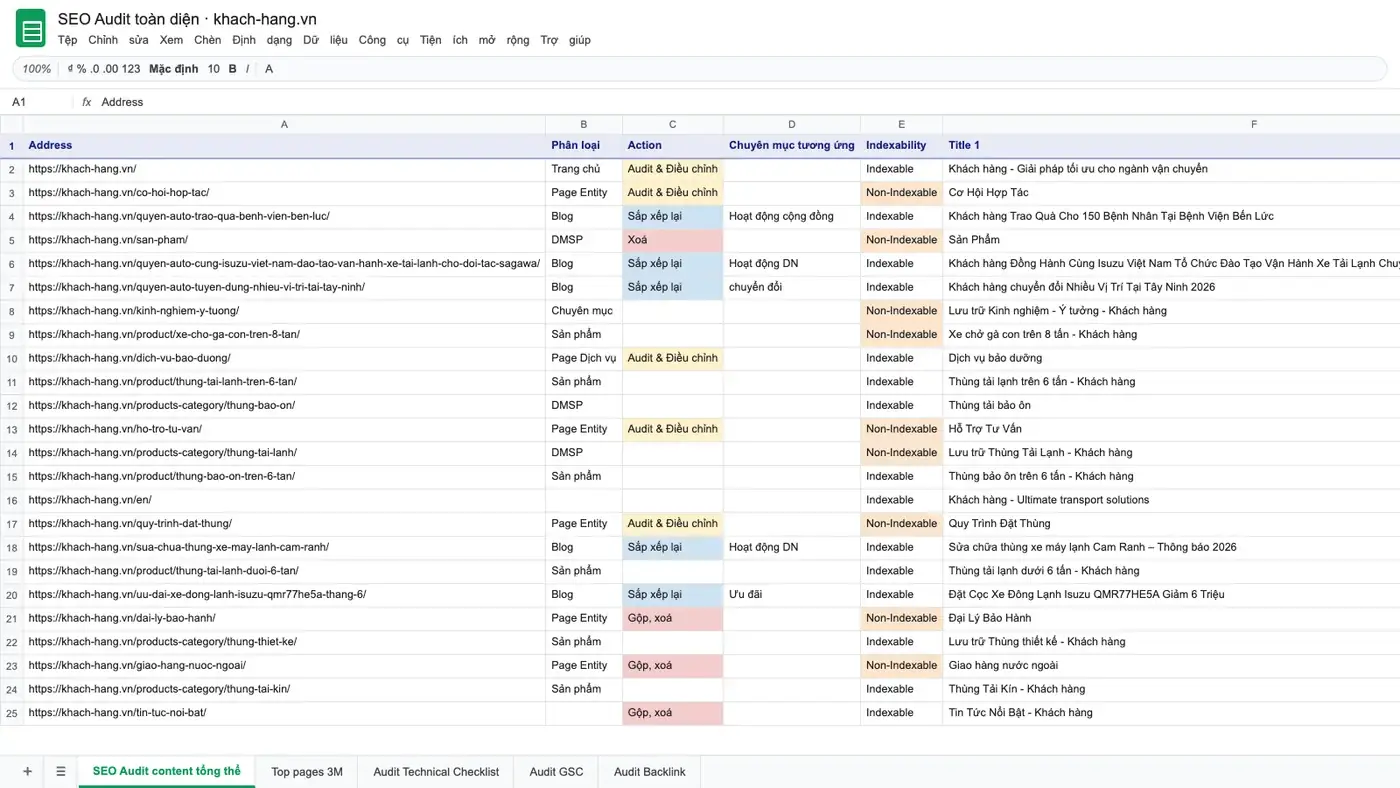
Task: Open the Chèn menu
Action: pyautogui.click(x=207, y=40)
